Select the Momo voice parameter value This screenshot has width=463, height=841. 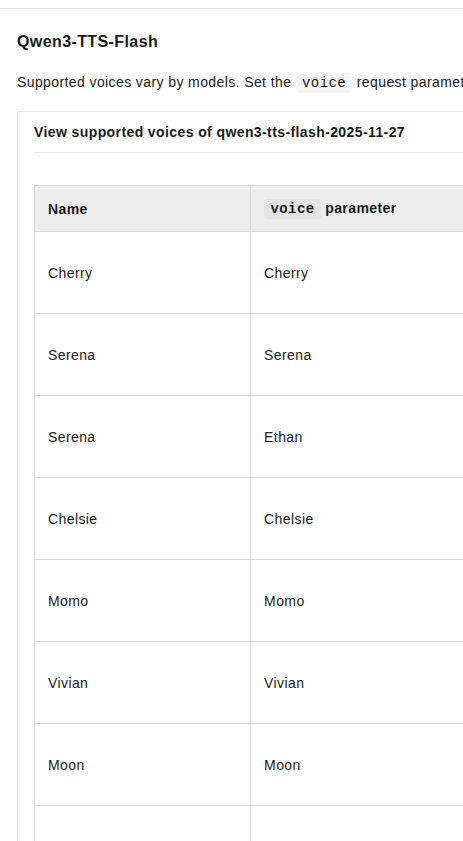284,601
